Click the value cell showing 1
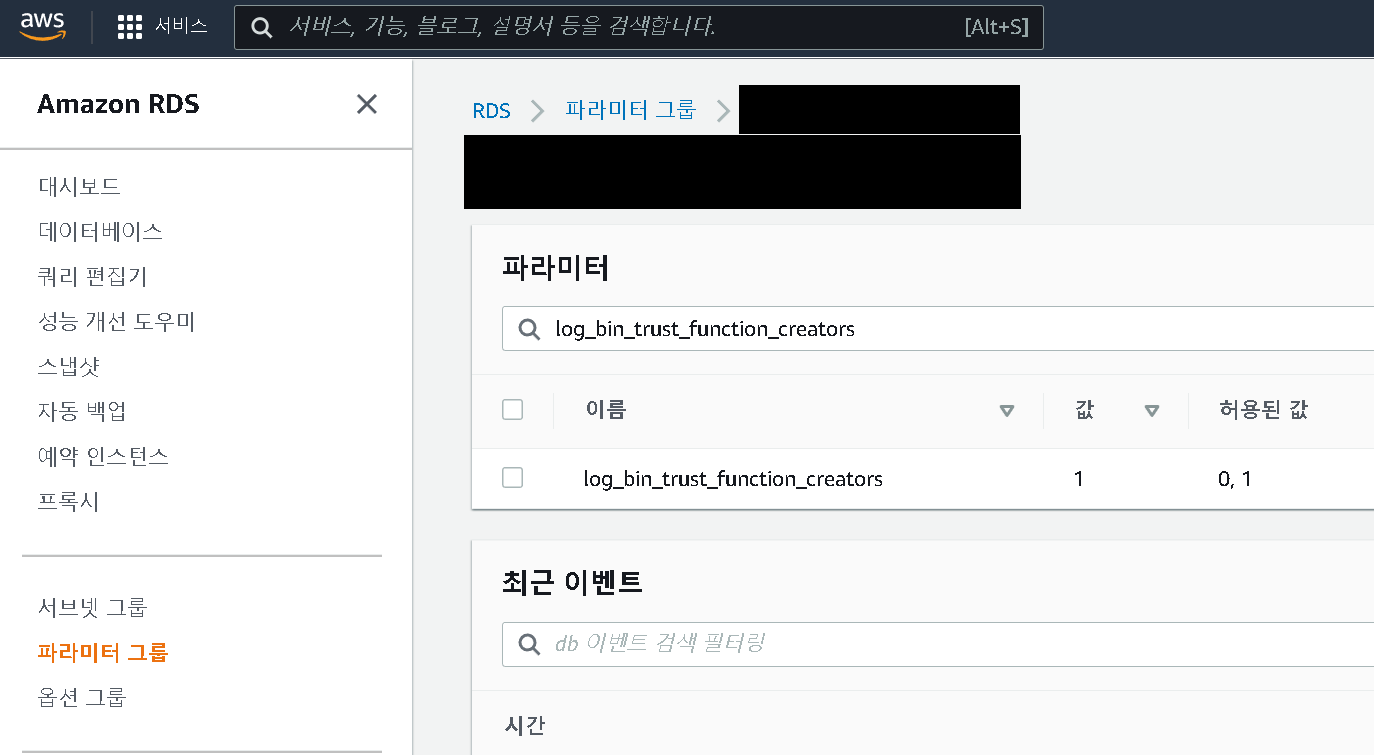The image size is (1374, 755). click(1079, 479)
